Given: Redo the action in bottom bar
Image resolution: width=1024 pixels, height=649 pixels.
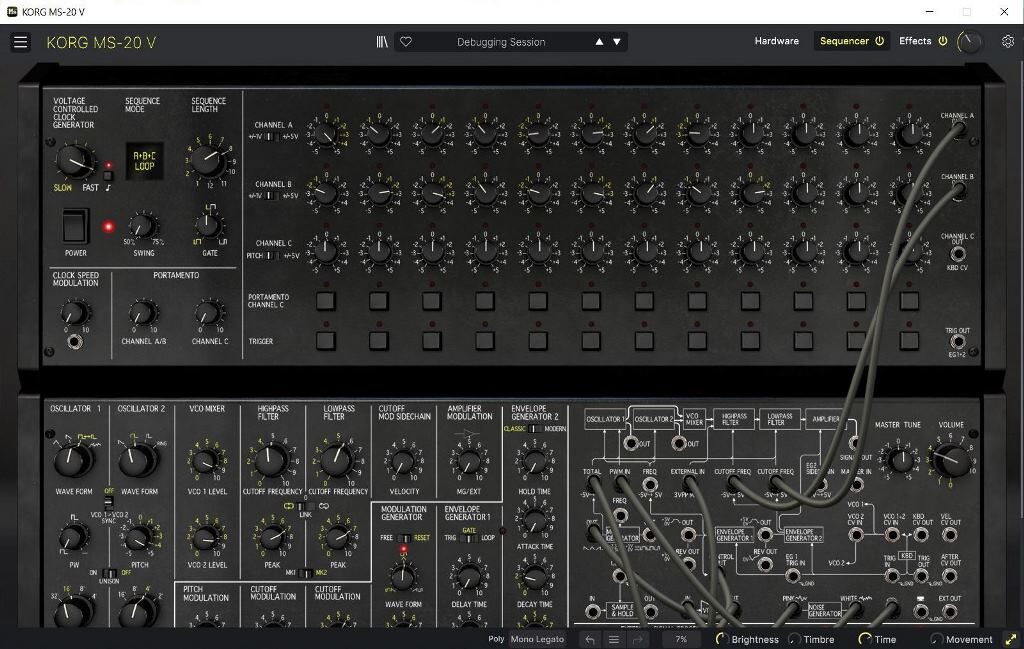Looking at the screenshot, I should (x=638, y=640).
